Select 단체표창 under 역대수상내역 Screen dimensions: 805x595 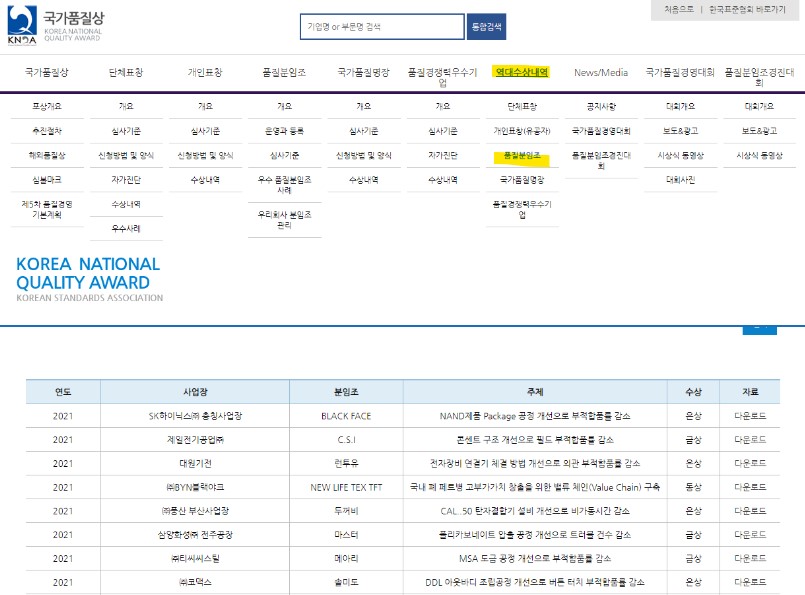522,106
